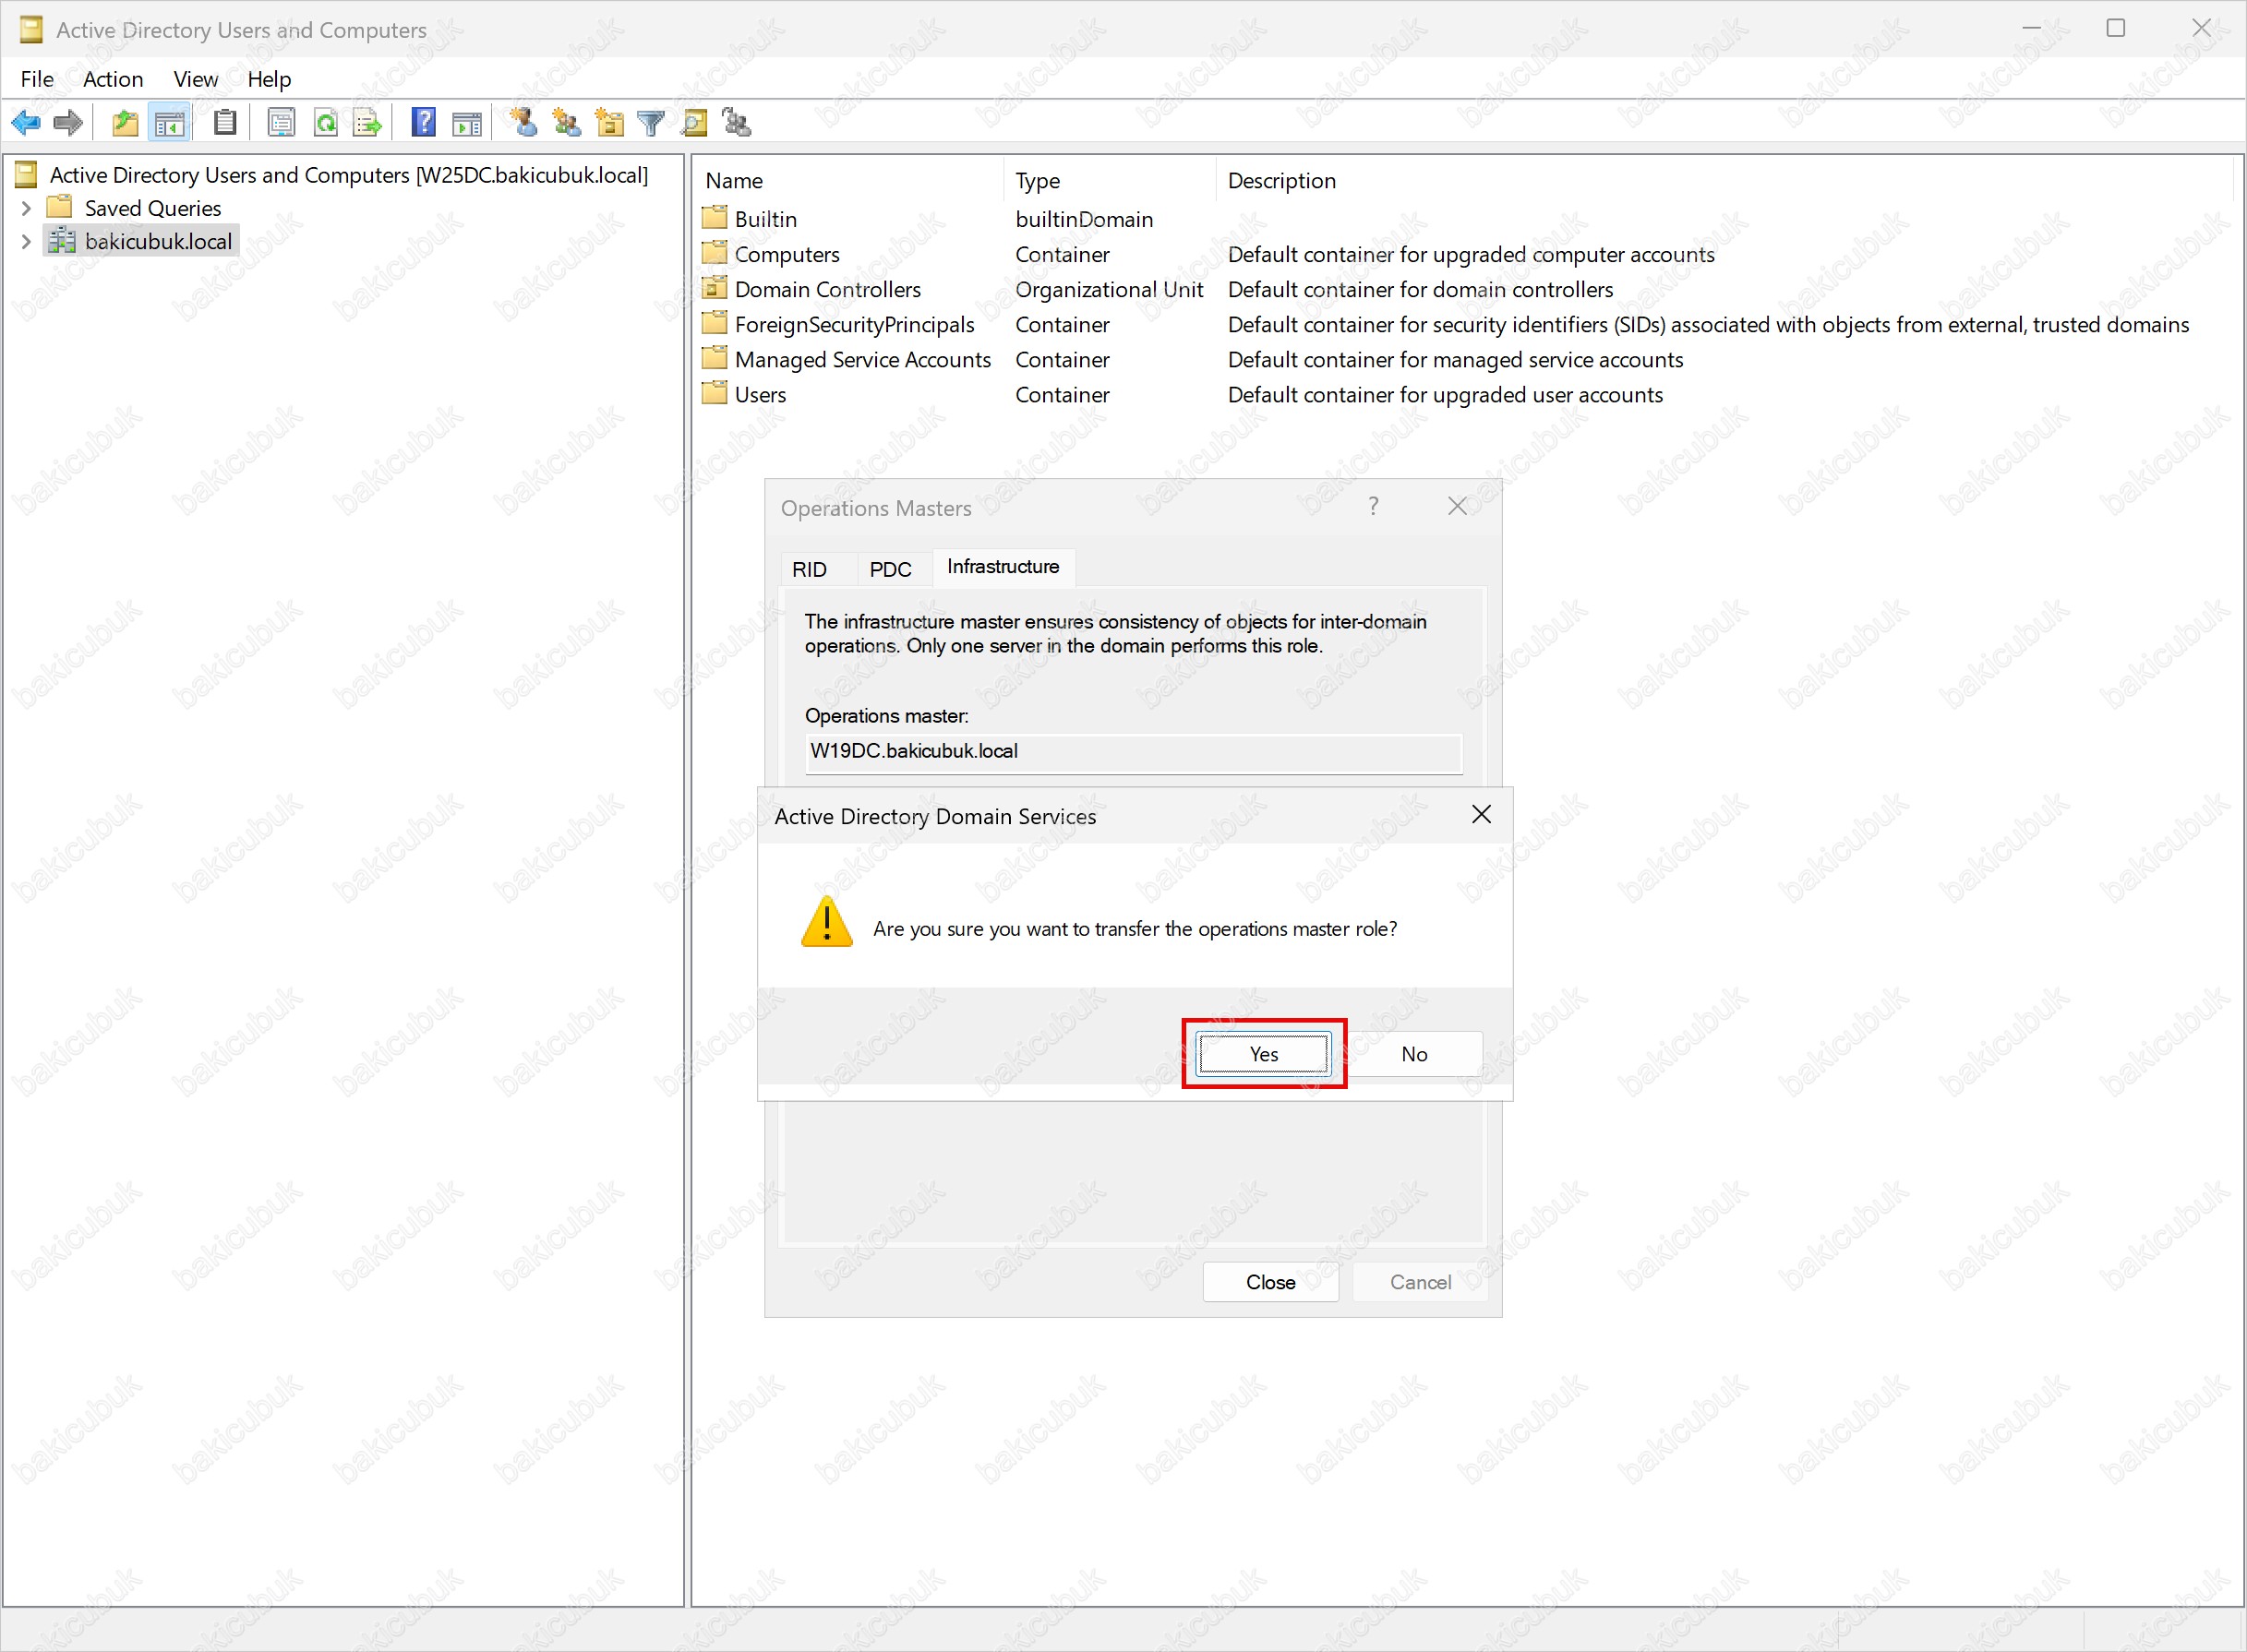Click the Managed Service Accounts folder icon
Viewport: 2247px width, 1652px height.
point(714,358)
